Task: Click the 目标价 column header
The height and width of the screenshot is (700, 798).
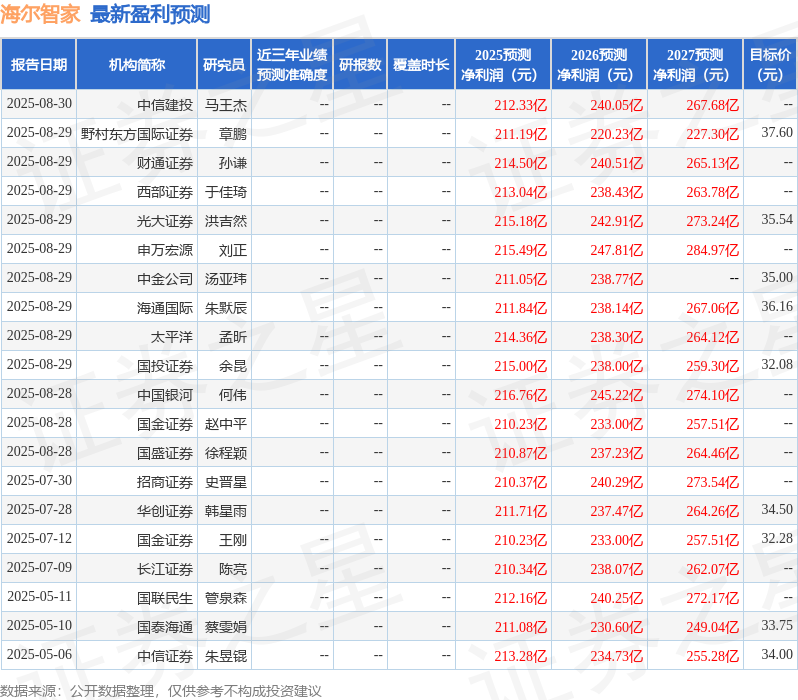Action: [x=771, y=65]
